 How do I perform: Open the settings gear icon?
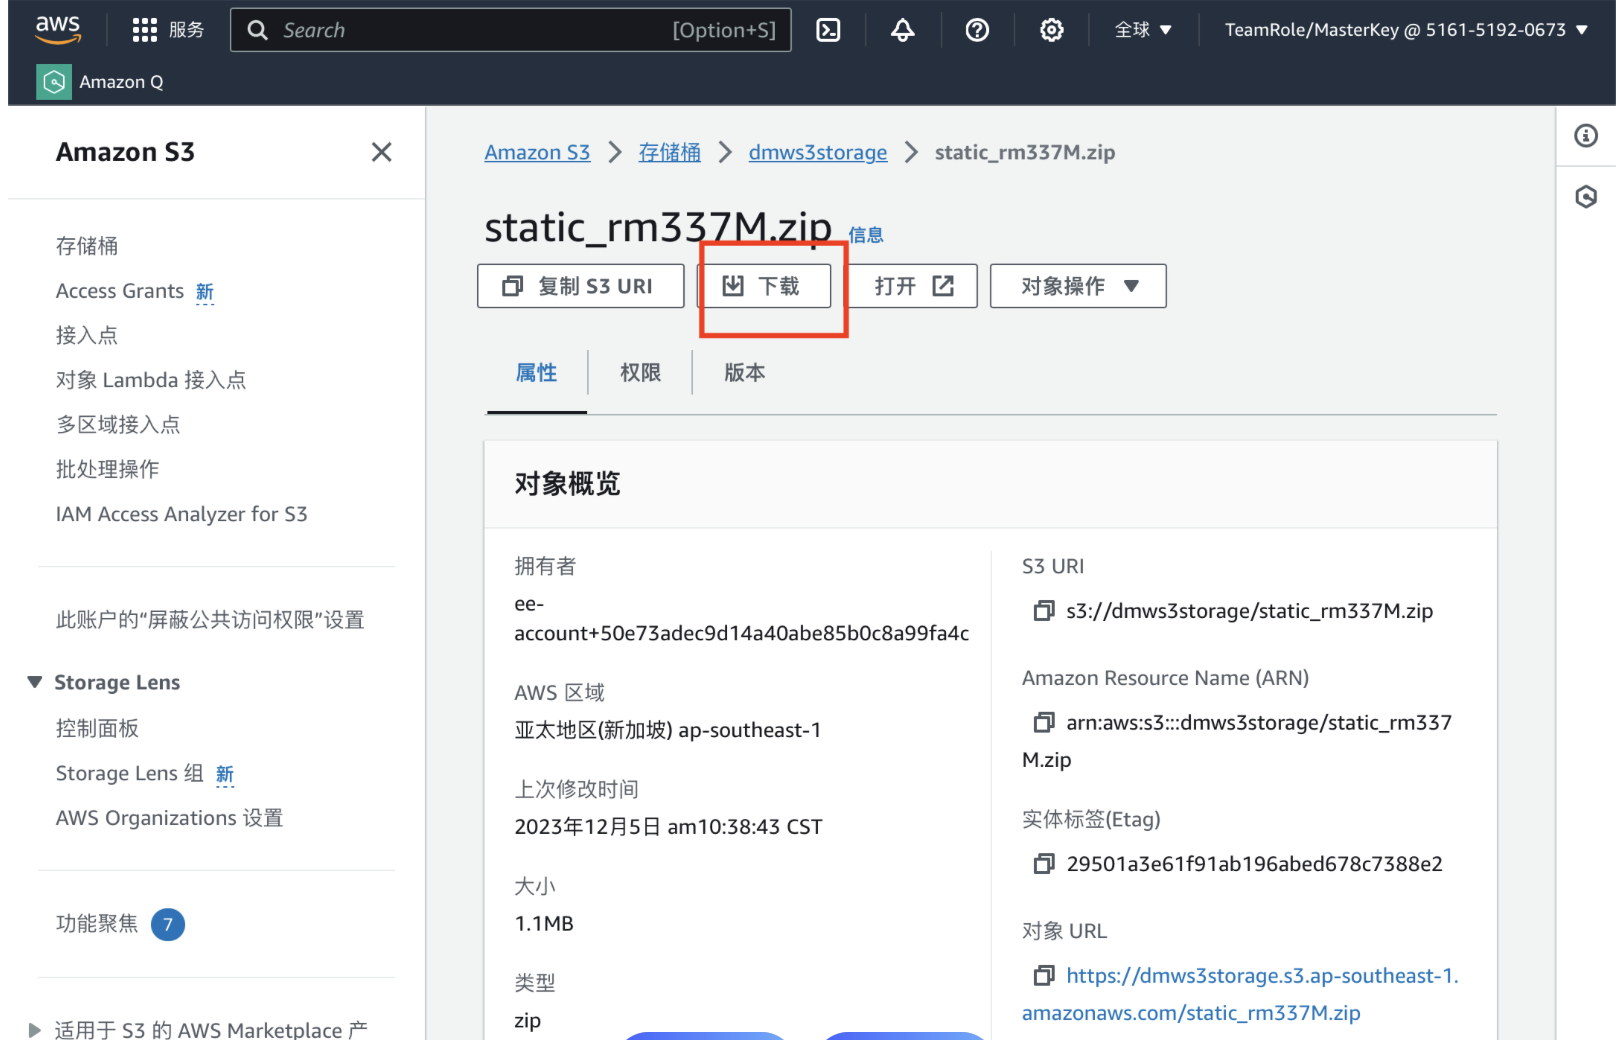point(1051,30)
